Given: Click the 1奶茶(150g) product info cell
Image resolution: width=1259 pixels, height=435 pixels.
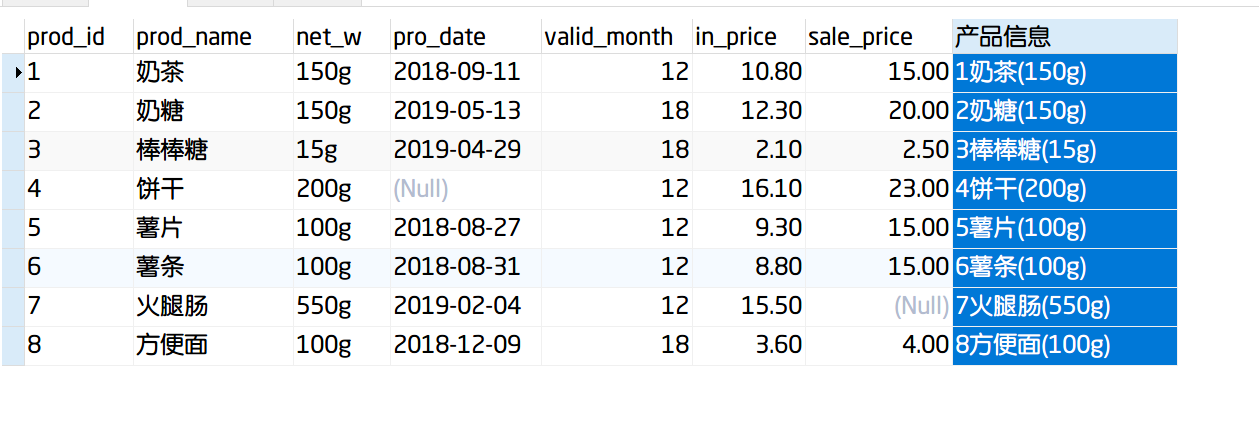Looking at the screenshot, I should pyautogui.click(x=1065, y=72).
